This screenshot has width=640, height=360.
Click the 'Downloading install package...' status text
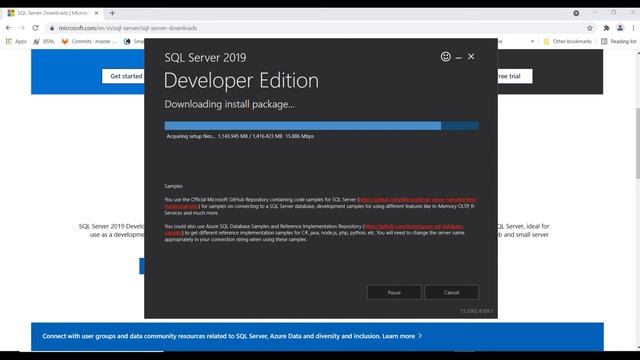(x=229, y=104)
